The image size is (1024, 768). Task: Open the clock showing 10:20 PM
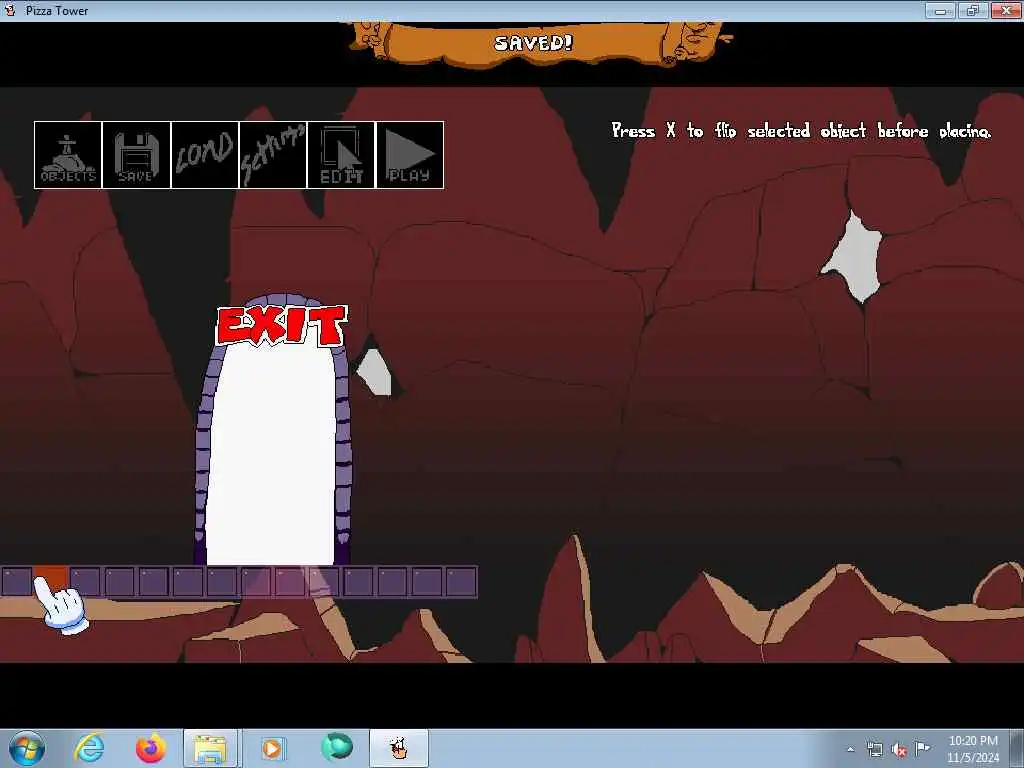click(973, 749)
